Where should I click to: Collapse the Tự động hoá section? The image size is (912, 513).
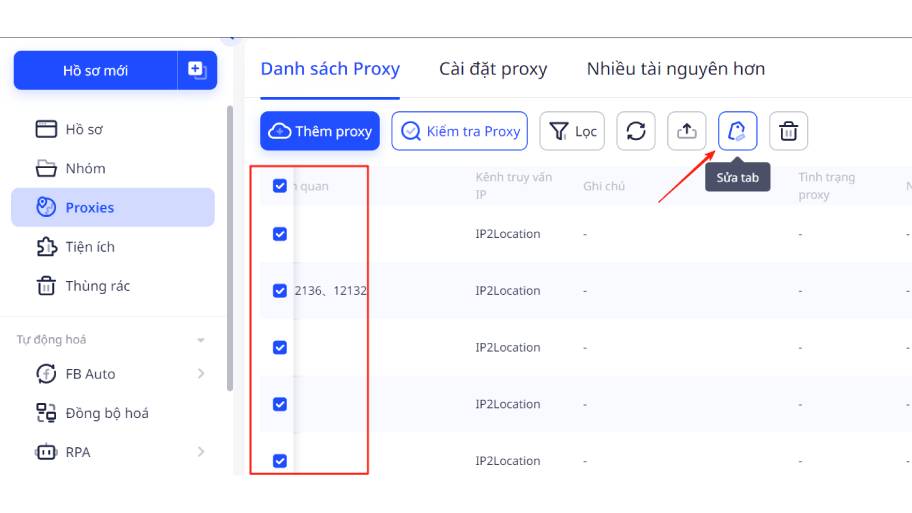pos(201,340)
